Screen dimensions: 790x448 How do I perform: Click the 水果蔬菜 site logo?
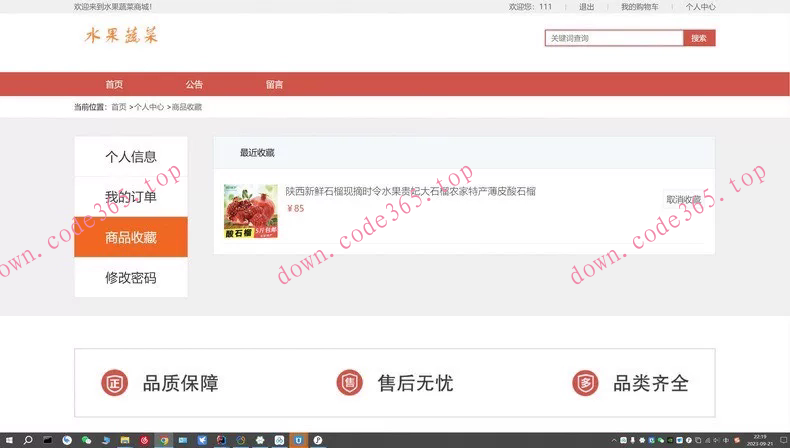tap(121, 35)
